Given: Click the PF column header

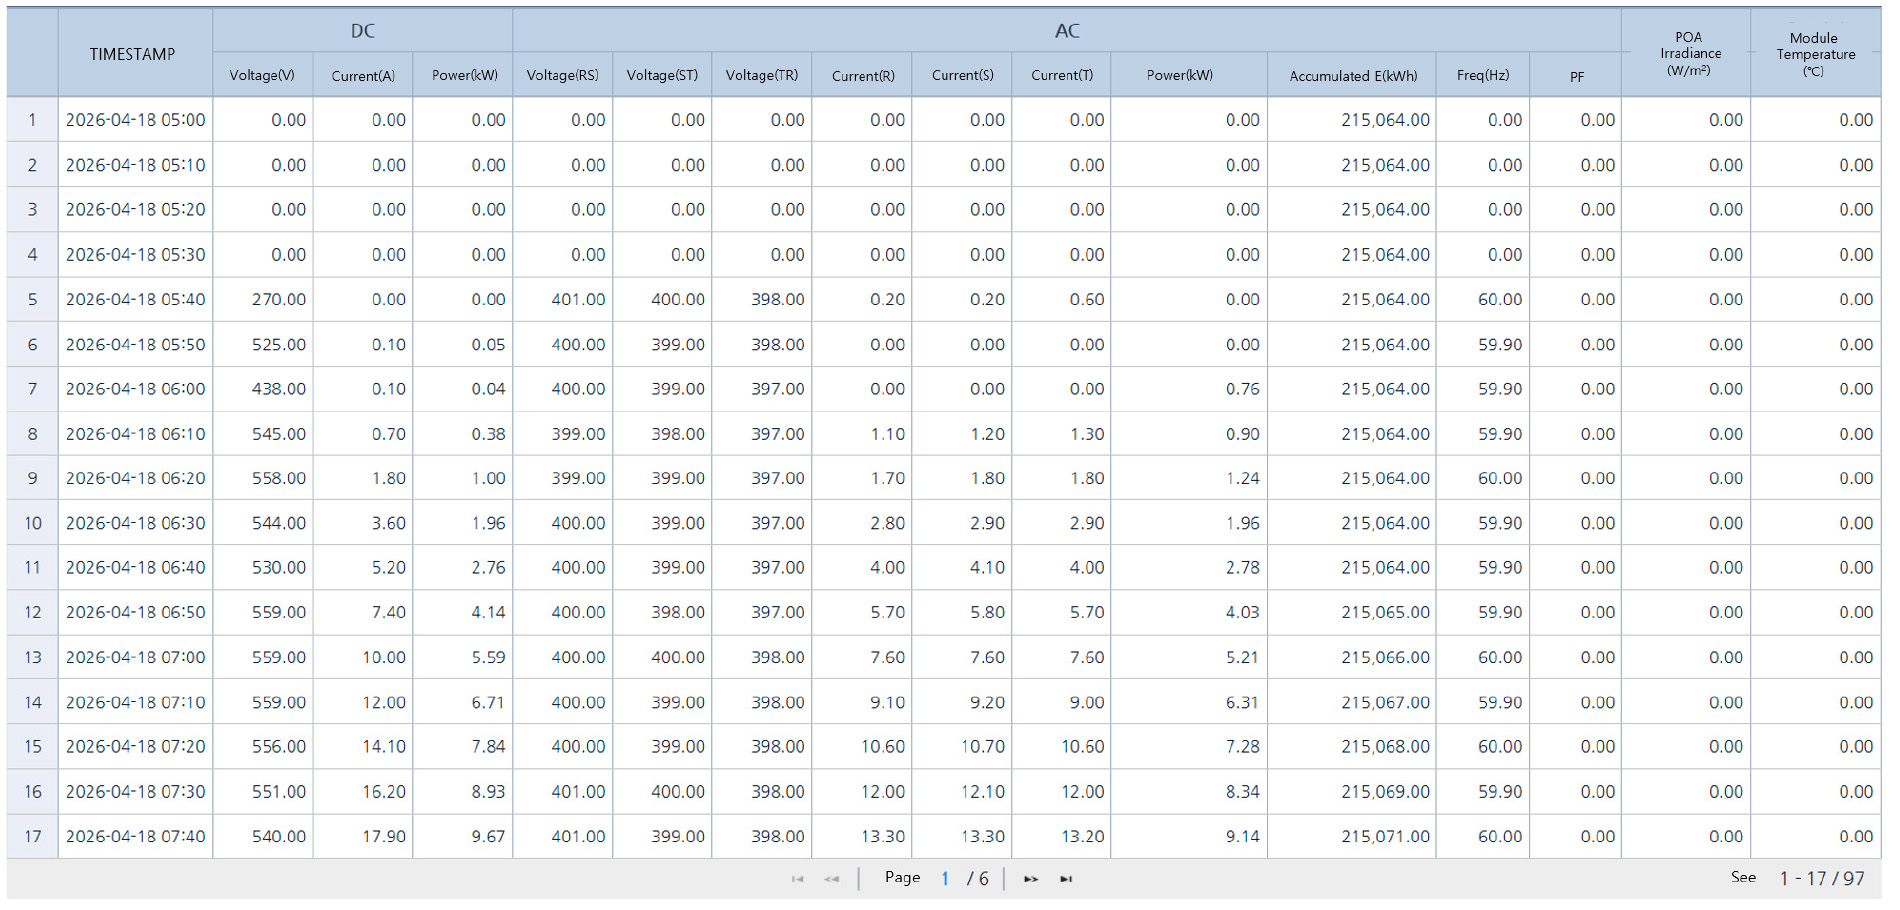Looking at the screenshot, I should coord(1576,75).
